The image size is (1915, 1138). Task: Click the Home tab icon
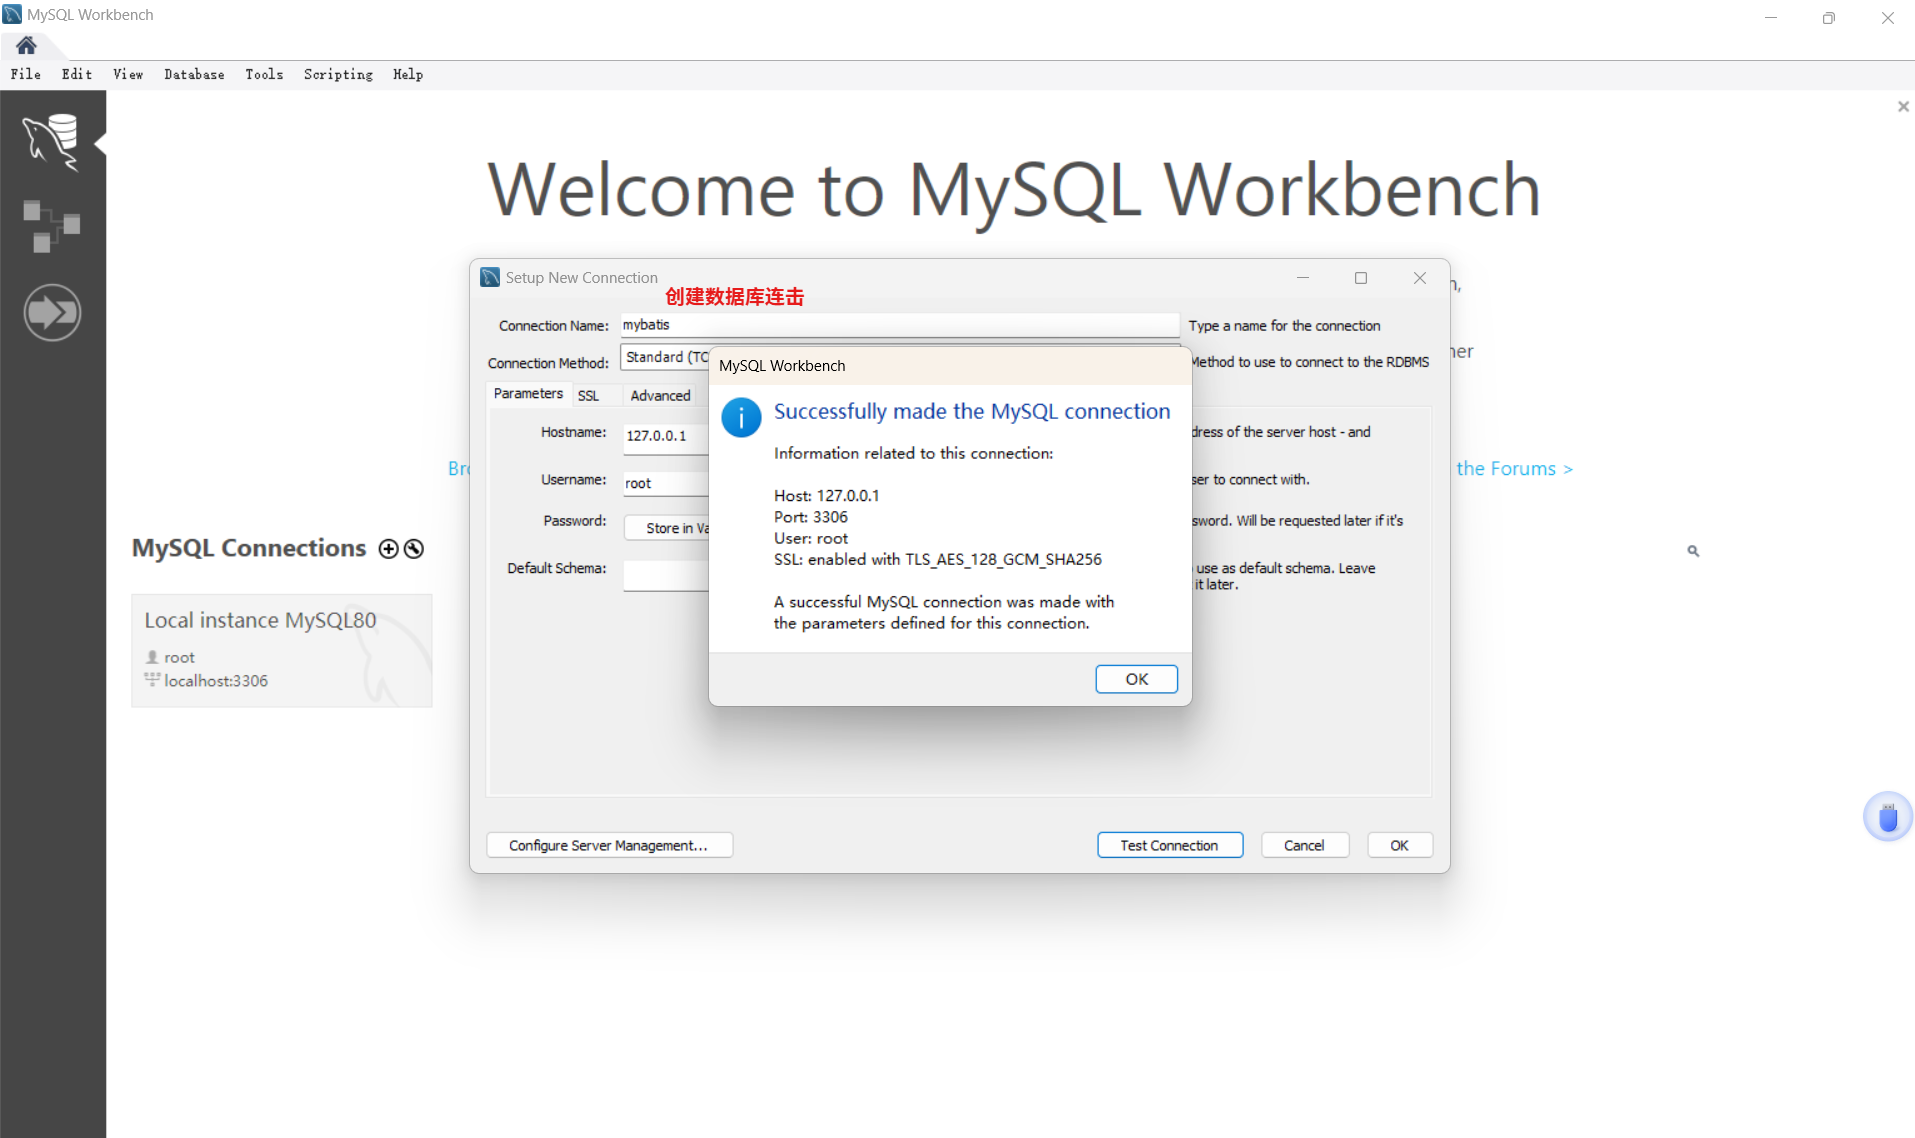pyautogui.click(x=26, y=45)
